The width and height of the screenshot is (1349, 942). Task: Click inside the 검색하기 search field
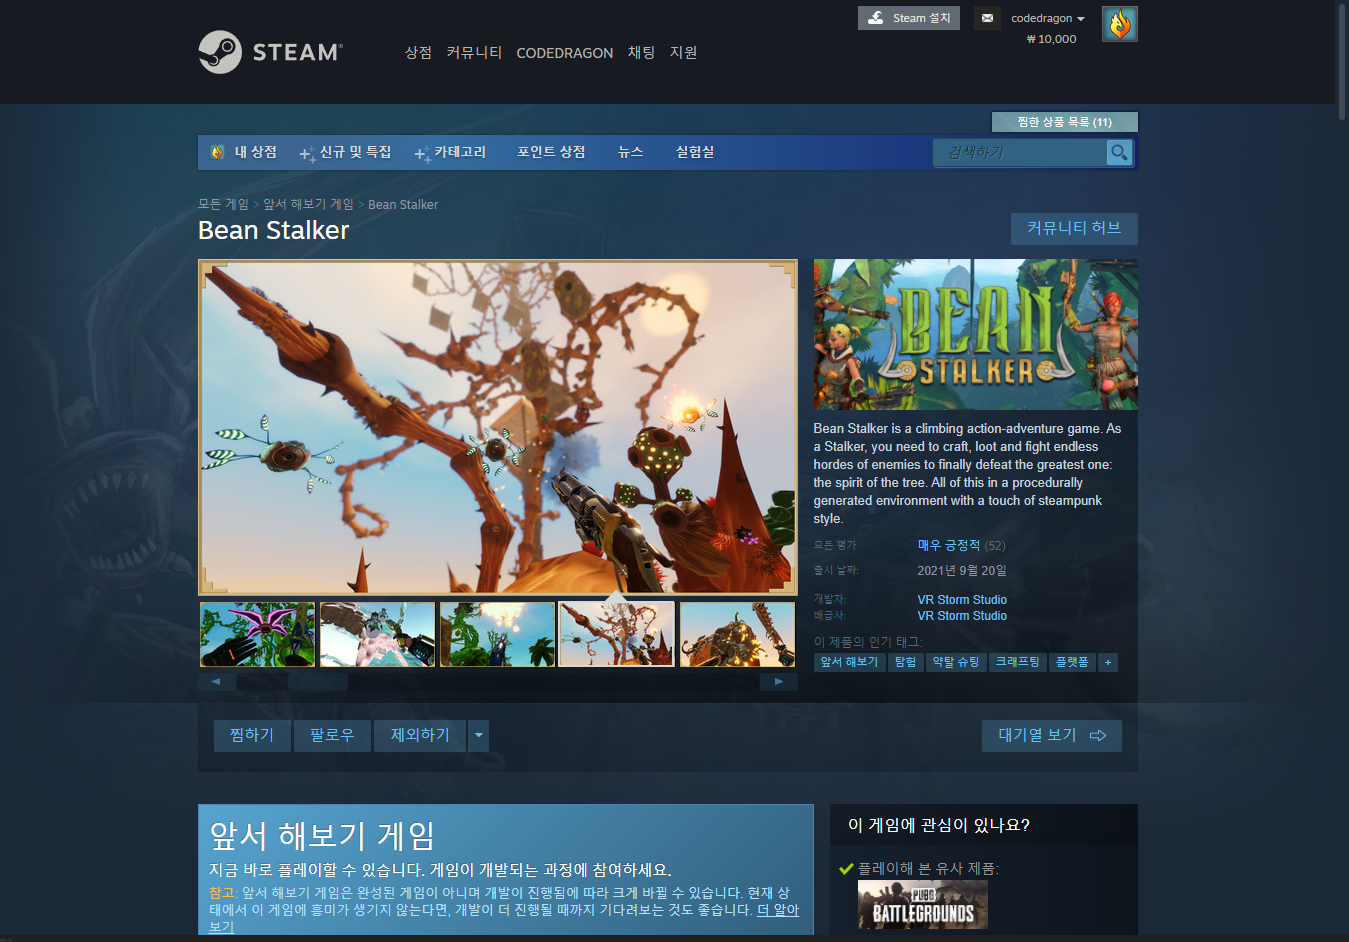pyautogui.click(x=1020, y=152)
